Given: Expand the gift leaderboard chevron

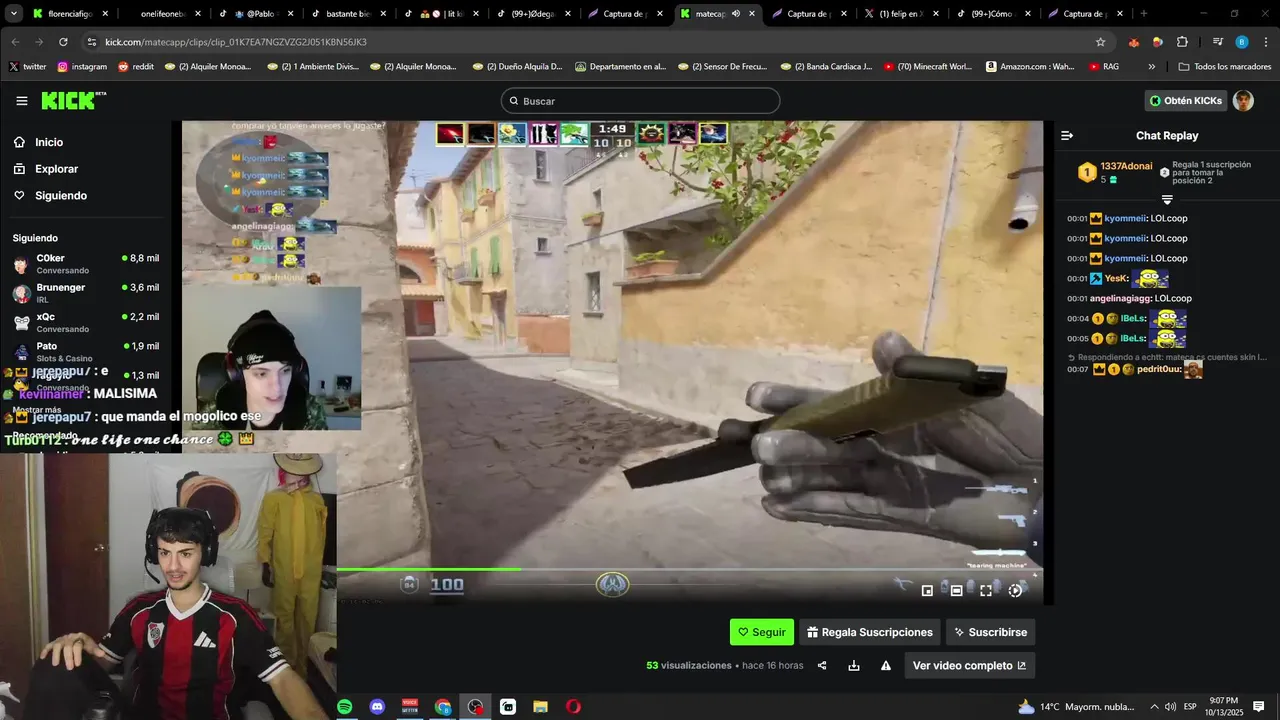Looking at the screenshot, I should tap(1167, 199).
